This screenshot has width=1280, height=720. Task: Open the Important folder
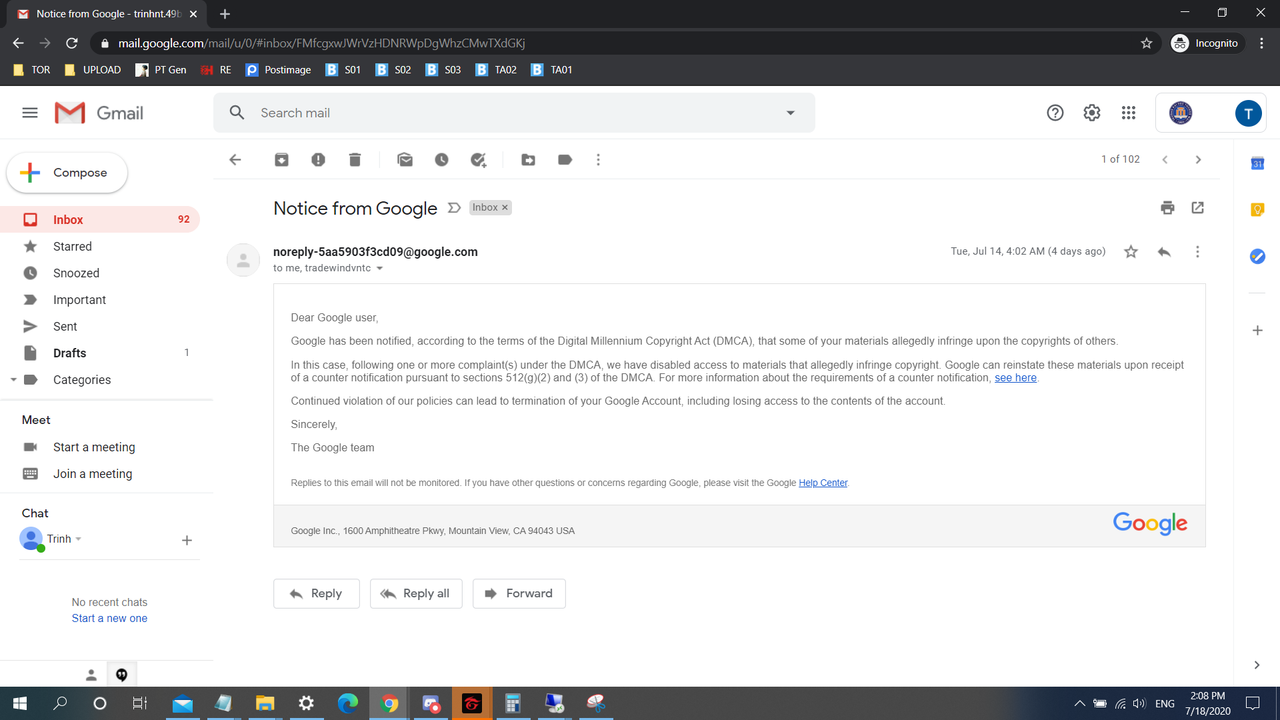tap(100, 300)
